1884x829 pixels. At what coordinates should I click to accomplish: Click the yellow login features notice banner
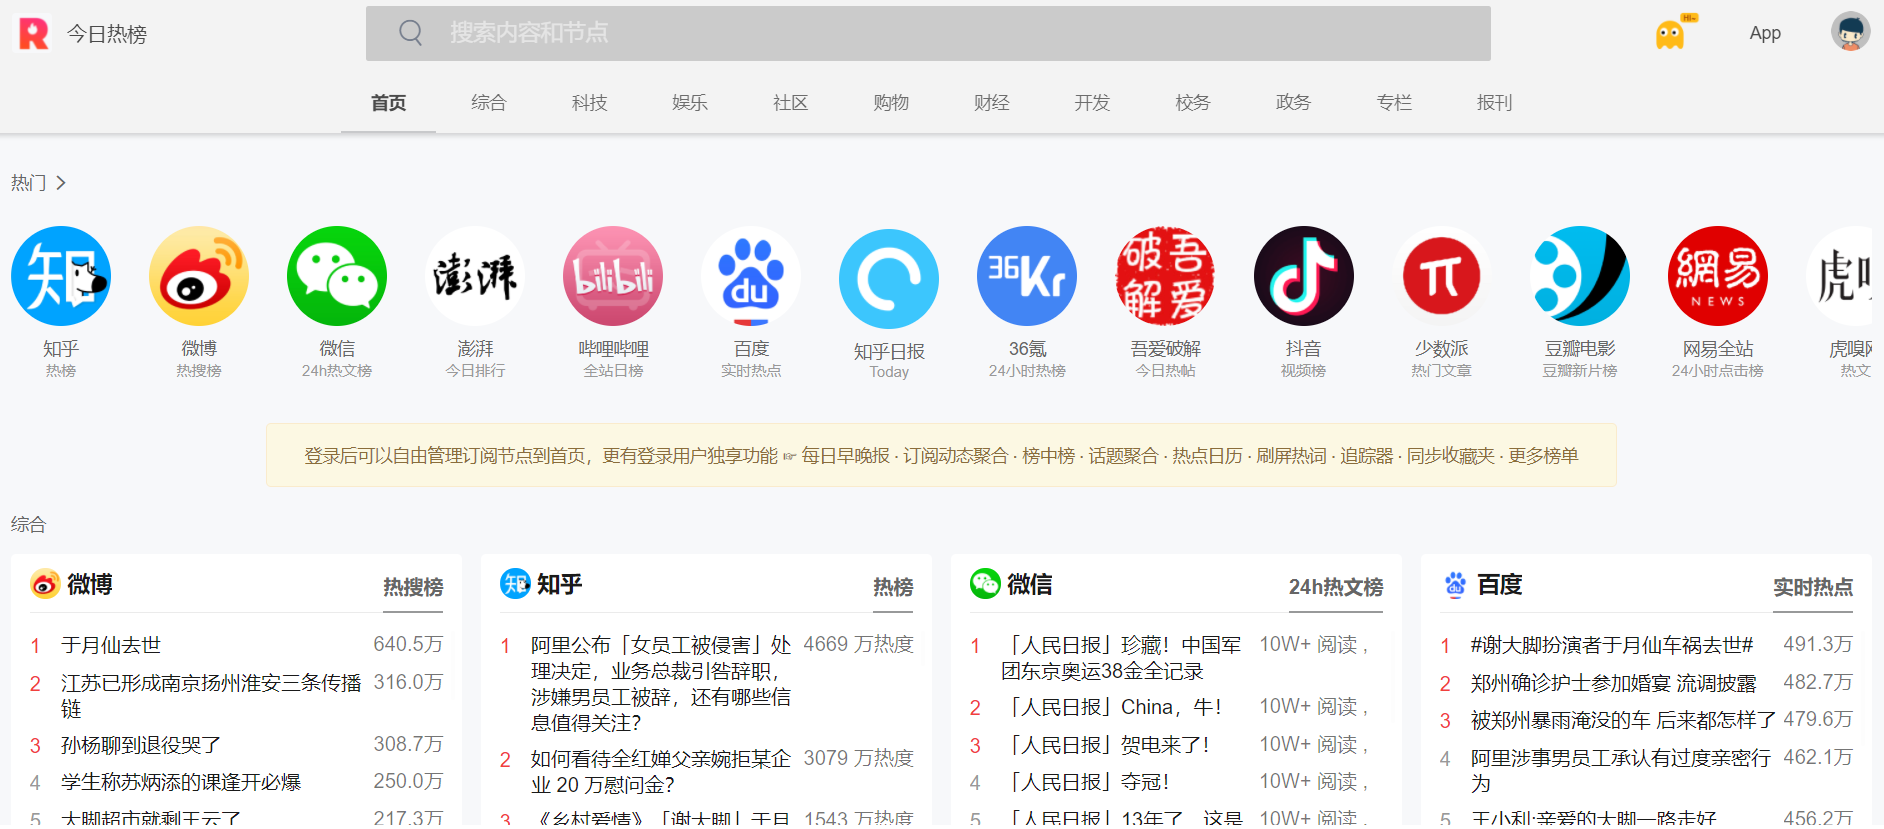pos(941,455)
